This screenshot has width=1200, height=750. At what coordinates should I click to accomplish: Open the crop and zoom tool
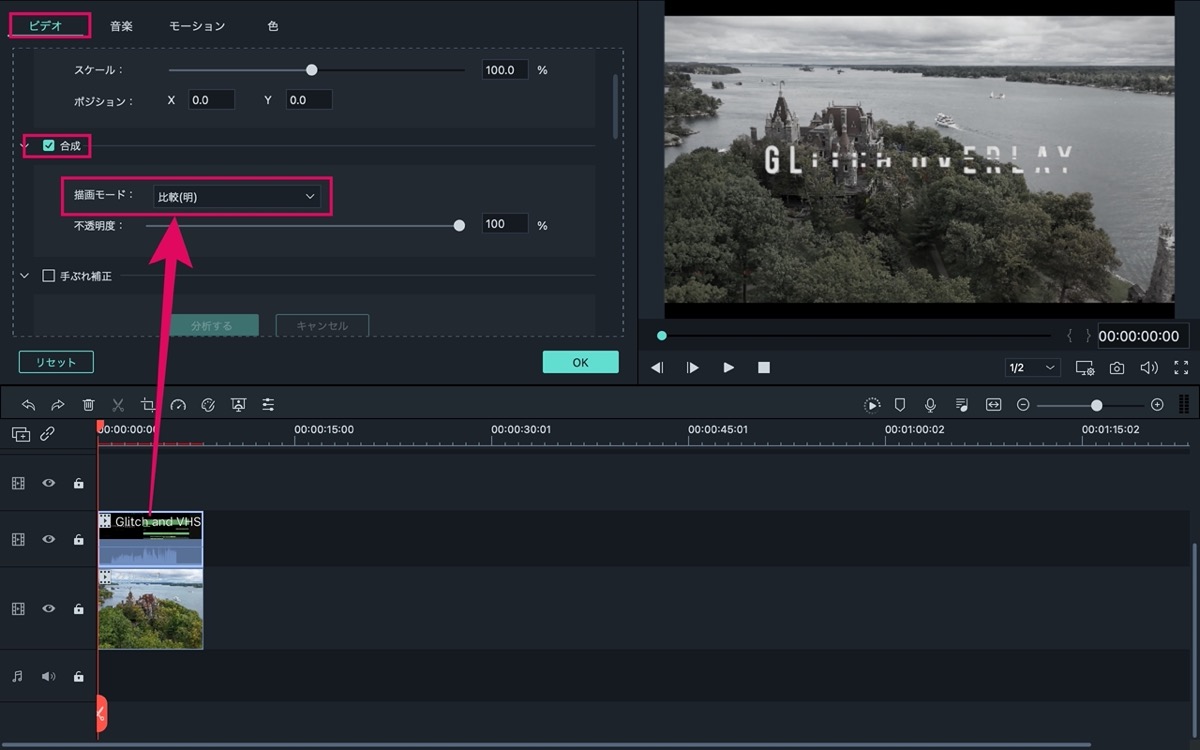pos(148,405)
